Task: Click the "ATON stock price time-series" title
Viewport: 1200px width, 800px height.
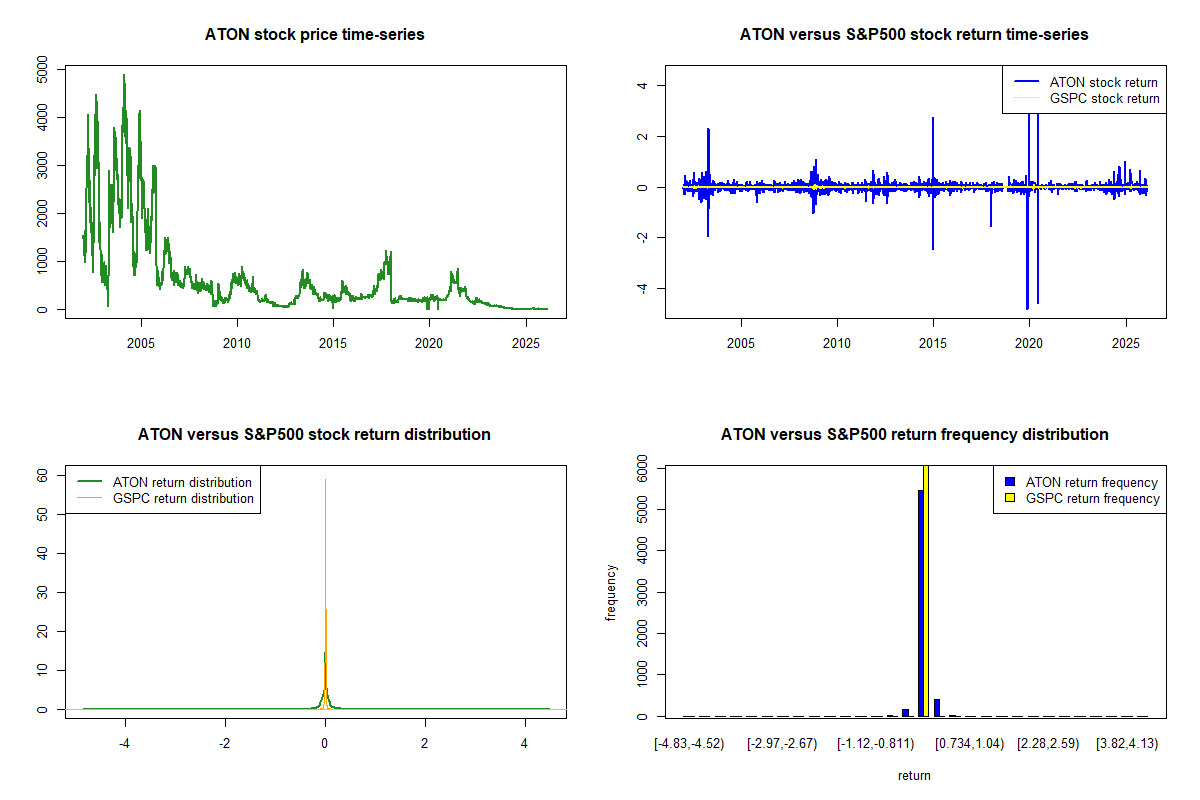Action: 315,35
